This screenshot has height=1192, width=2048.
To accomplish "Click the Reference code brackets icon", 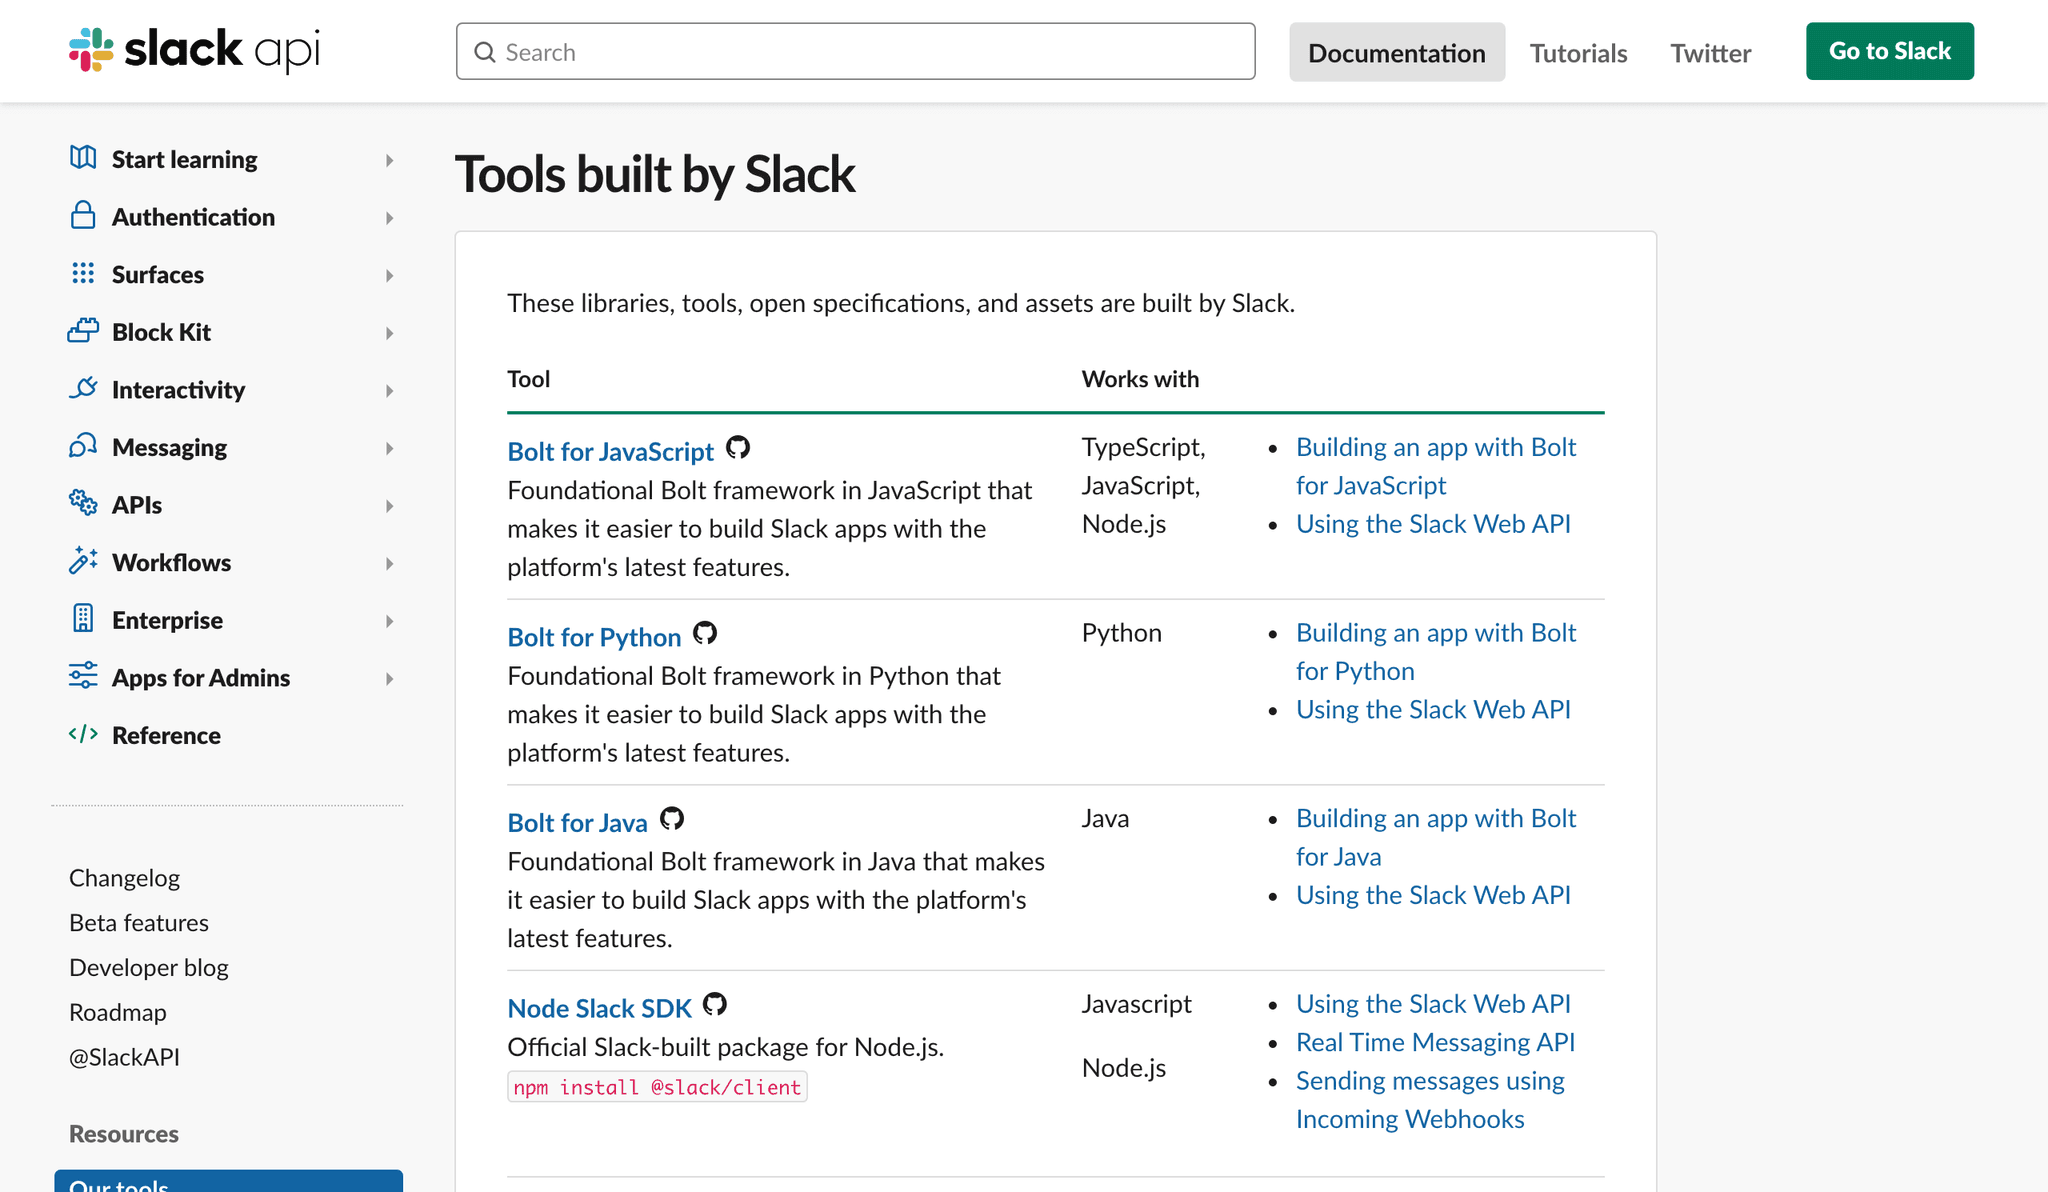I will point(84,735).
